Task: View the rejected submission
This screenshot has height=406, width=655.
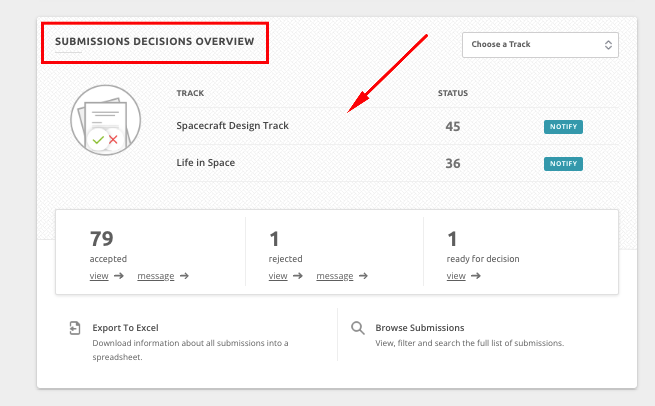Action: [x=278, y=276]
